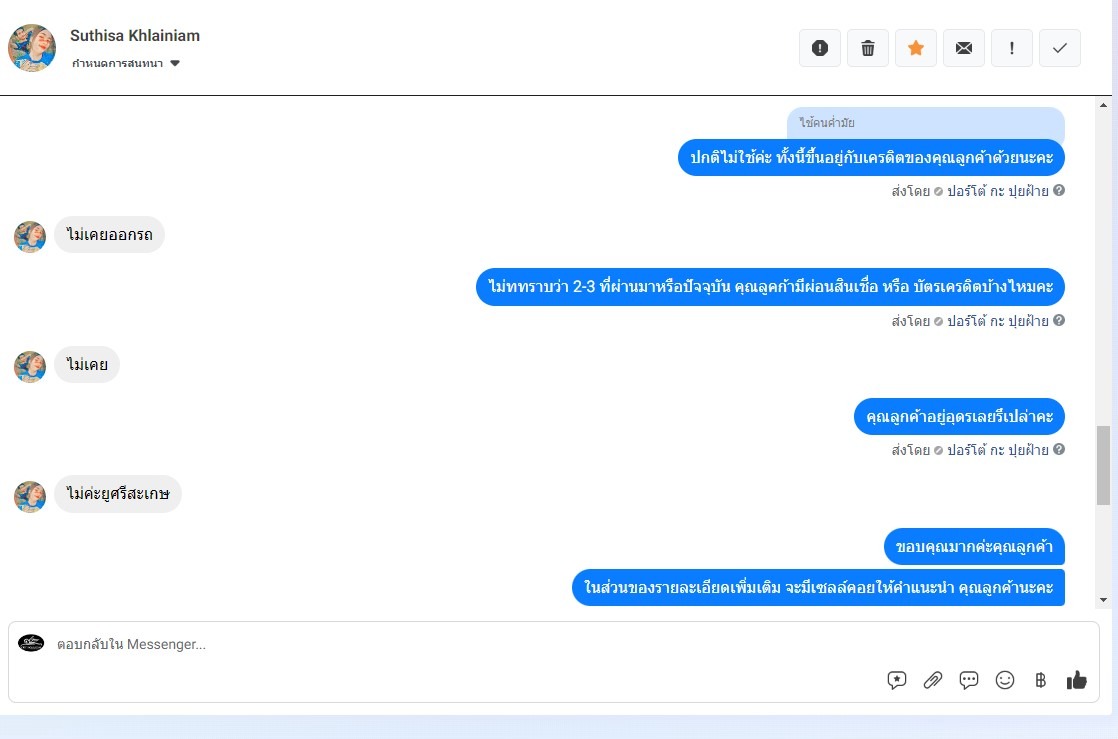Image resolution: width=1118 pixels, height=739 pixels.
Task: Flag conversation with plain exclamation mark button
Action: coord(1012,48)
